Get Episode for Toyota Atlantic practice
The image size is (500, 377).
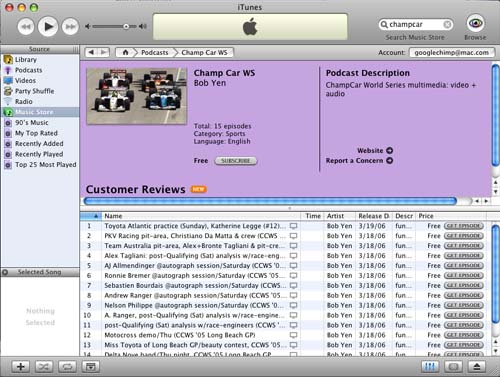[x=464, y=226]
